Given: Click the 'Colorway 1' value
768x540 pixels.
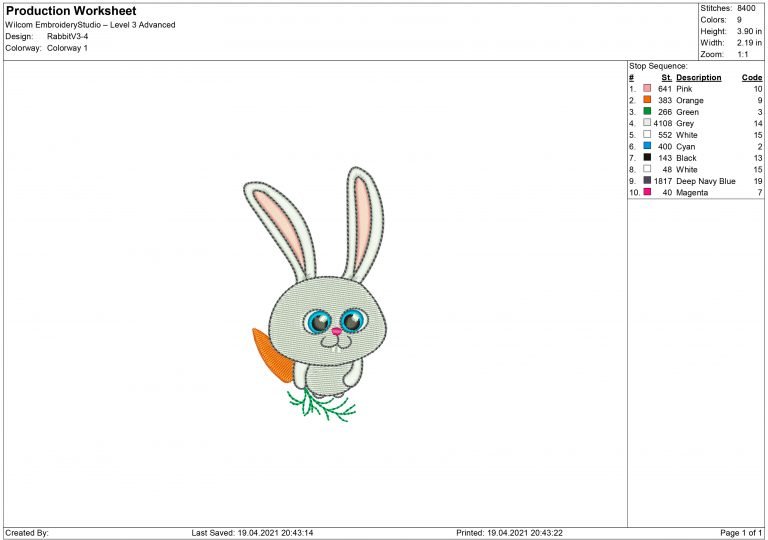Looking at the screenshot, I should [x=67, y=48].
